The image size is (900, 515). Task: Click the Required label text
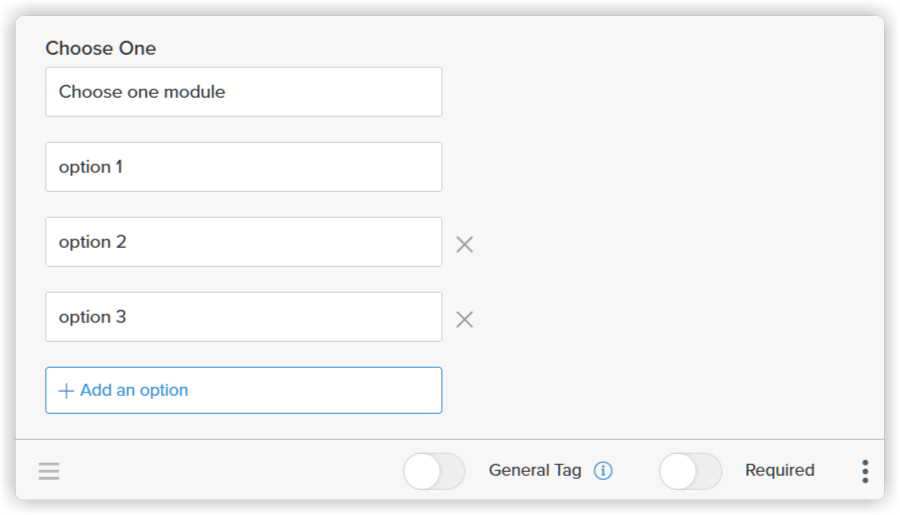[x=779, y=470]
